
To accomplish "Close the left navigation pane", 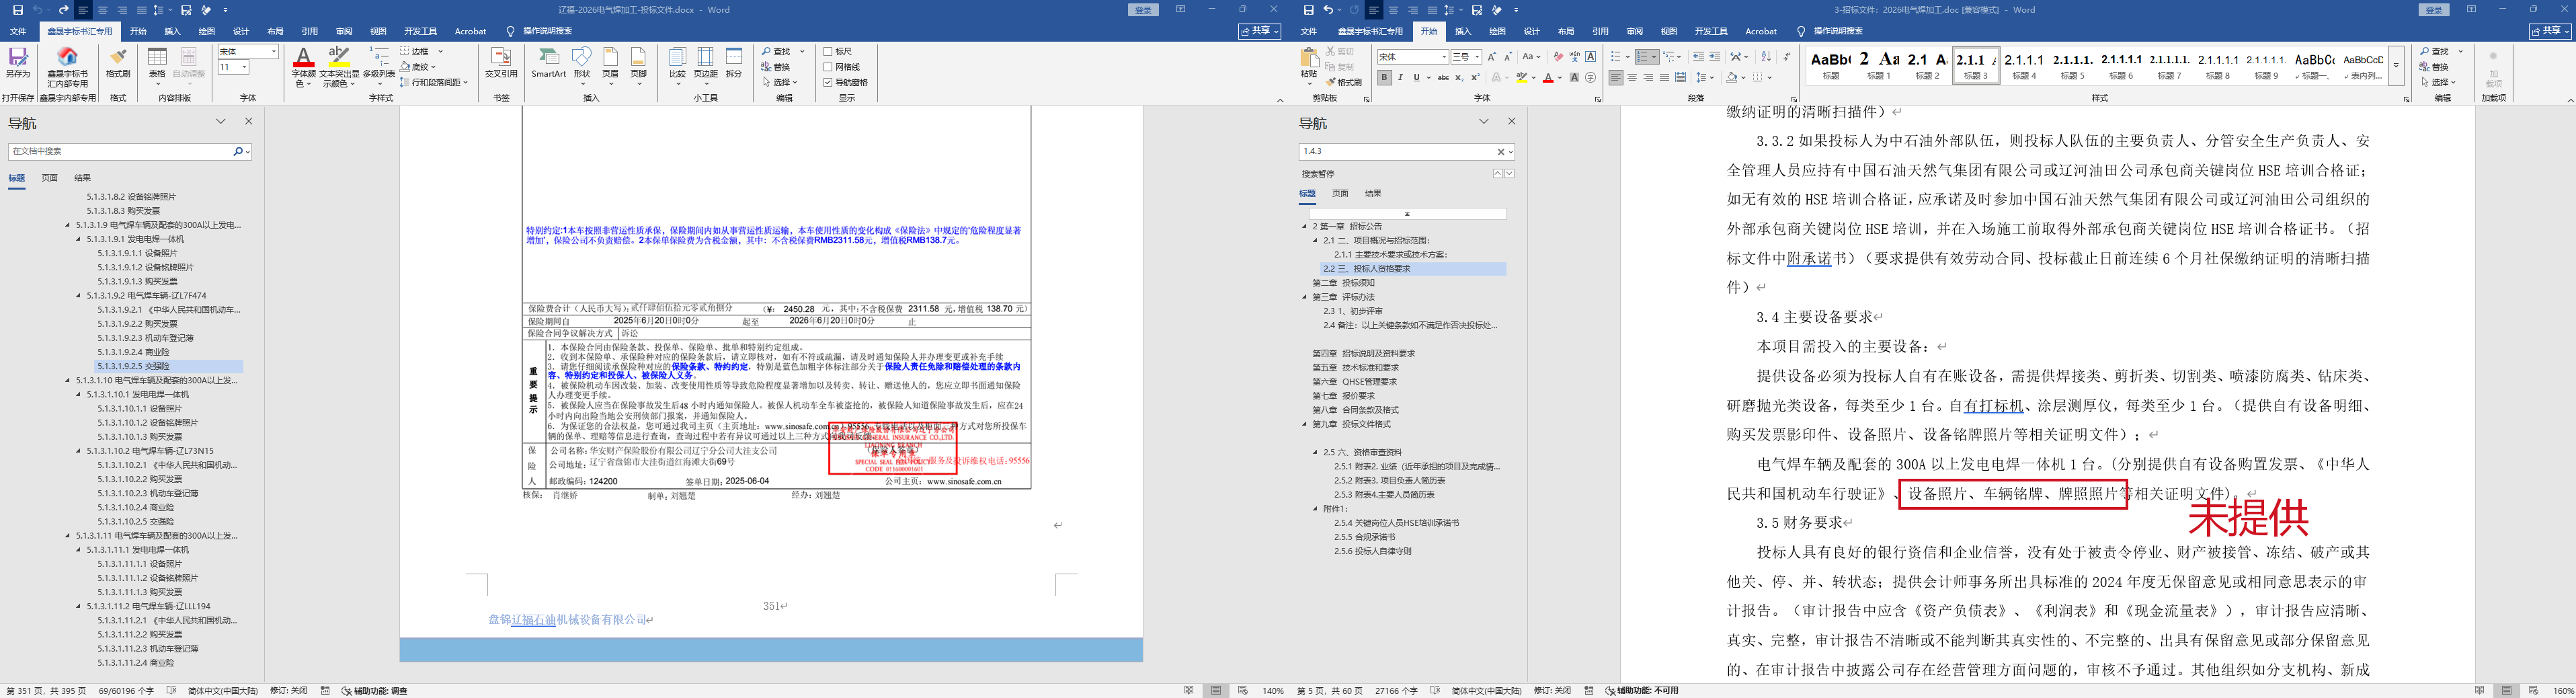I will point(249,121).
